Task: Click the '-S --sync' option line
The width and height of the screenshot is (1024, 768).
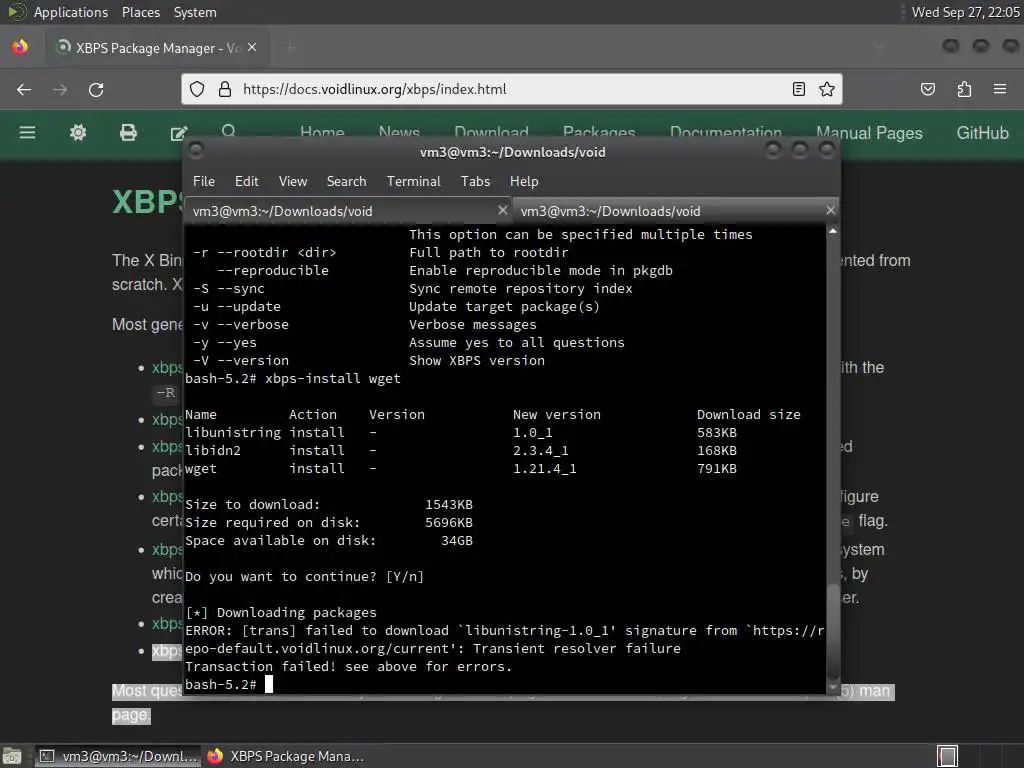Action: click(x=413, y=289)
